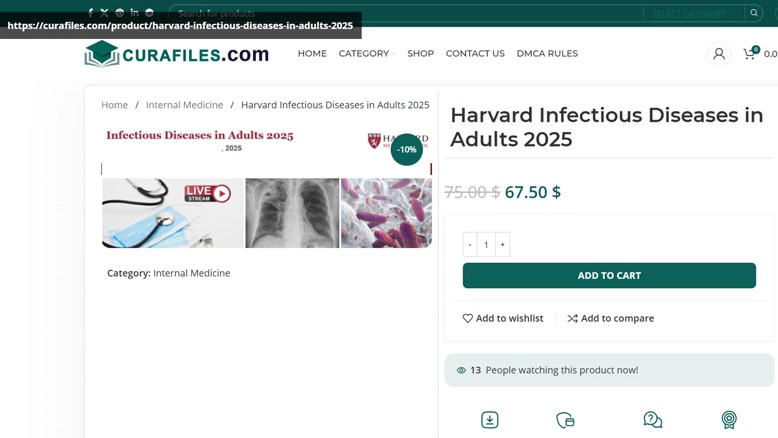The width and height of the screenshot is (778, 438).
Task: Click the Add to Cart button
Action: pos(609,275)
